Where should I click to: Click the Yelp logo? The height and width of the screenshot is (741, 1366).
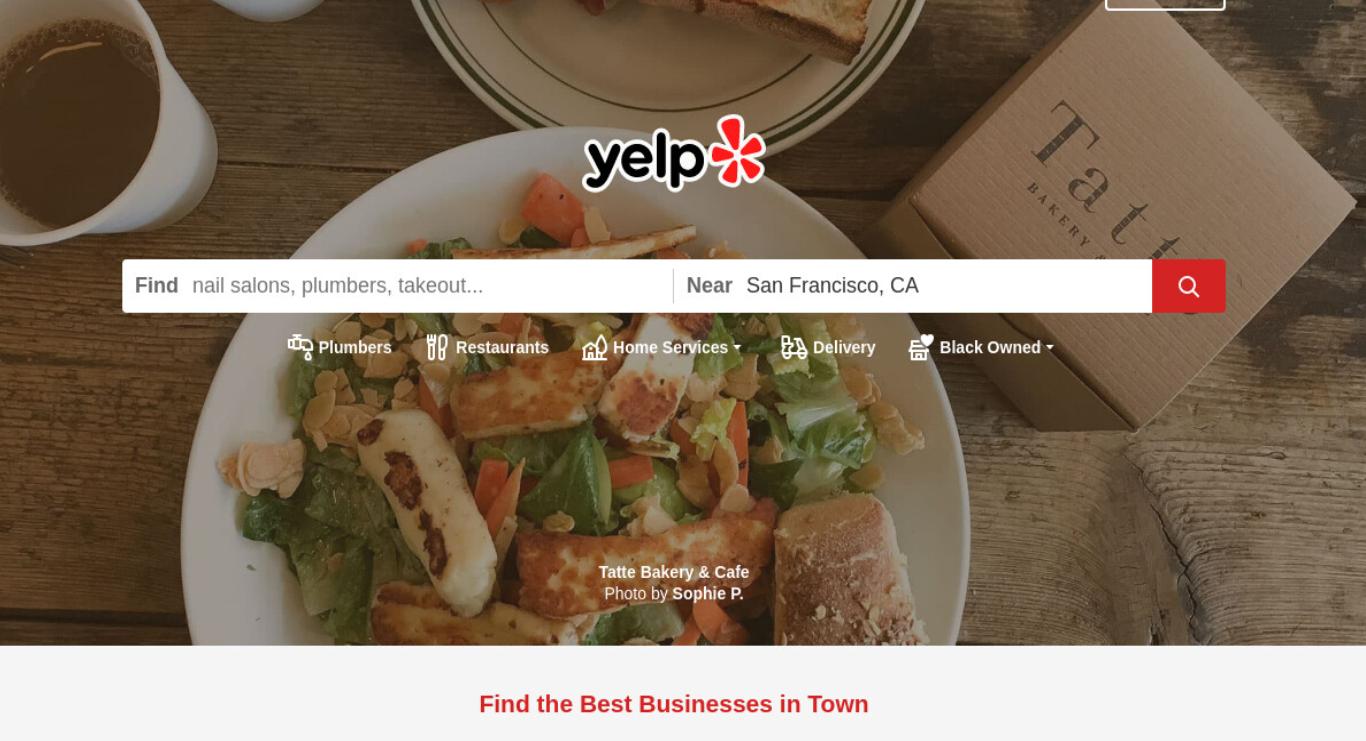coord(674,154)
